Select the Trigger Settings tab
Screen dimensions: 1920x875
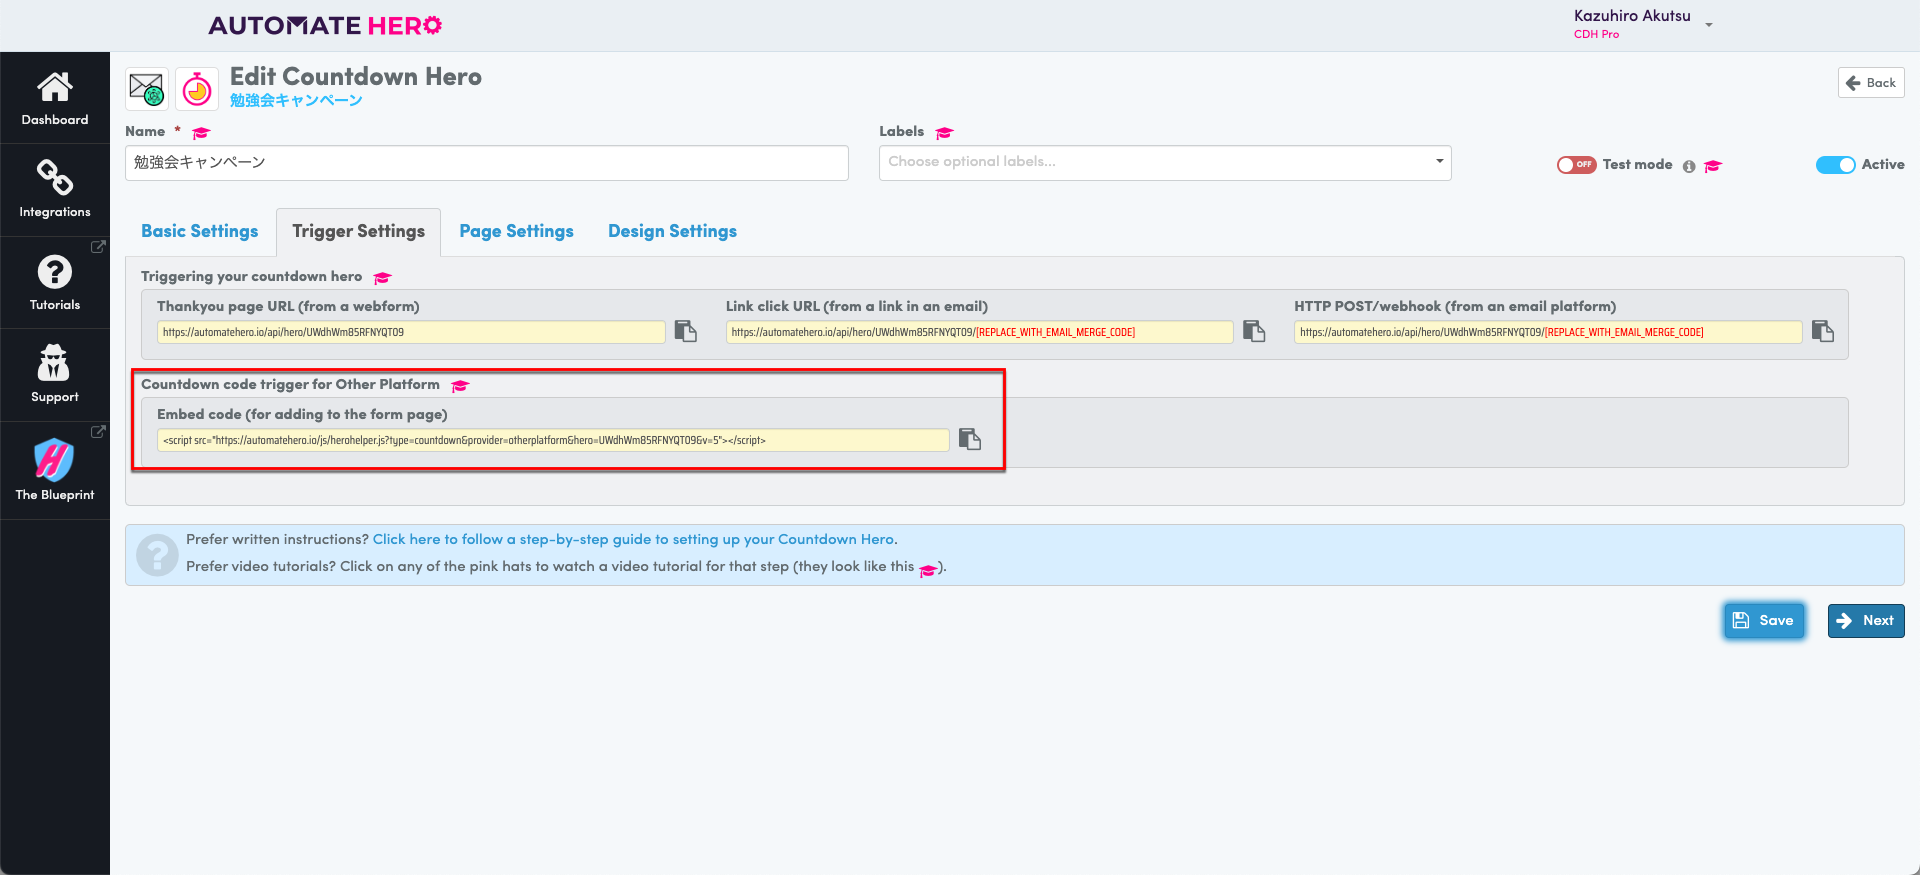pos(358,232)
